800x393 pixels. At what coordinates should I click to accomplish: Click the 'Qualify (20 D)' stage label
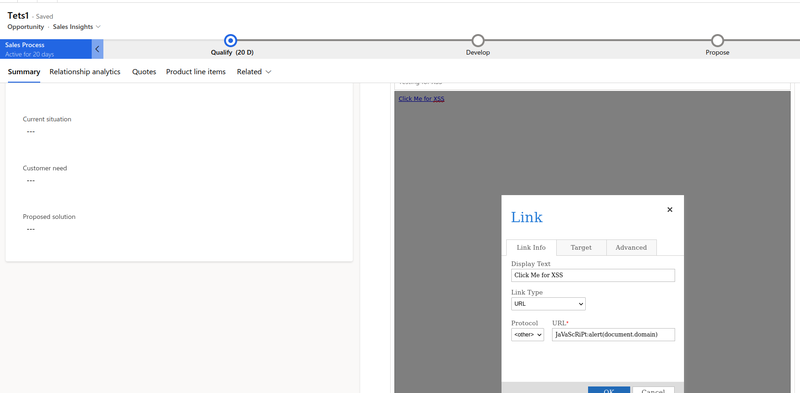(x=232, y=53)
